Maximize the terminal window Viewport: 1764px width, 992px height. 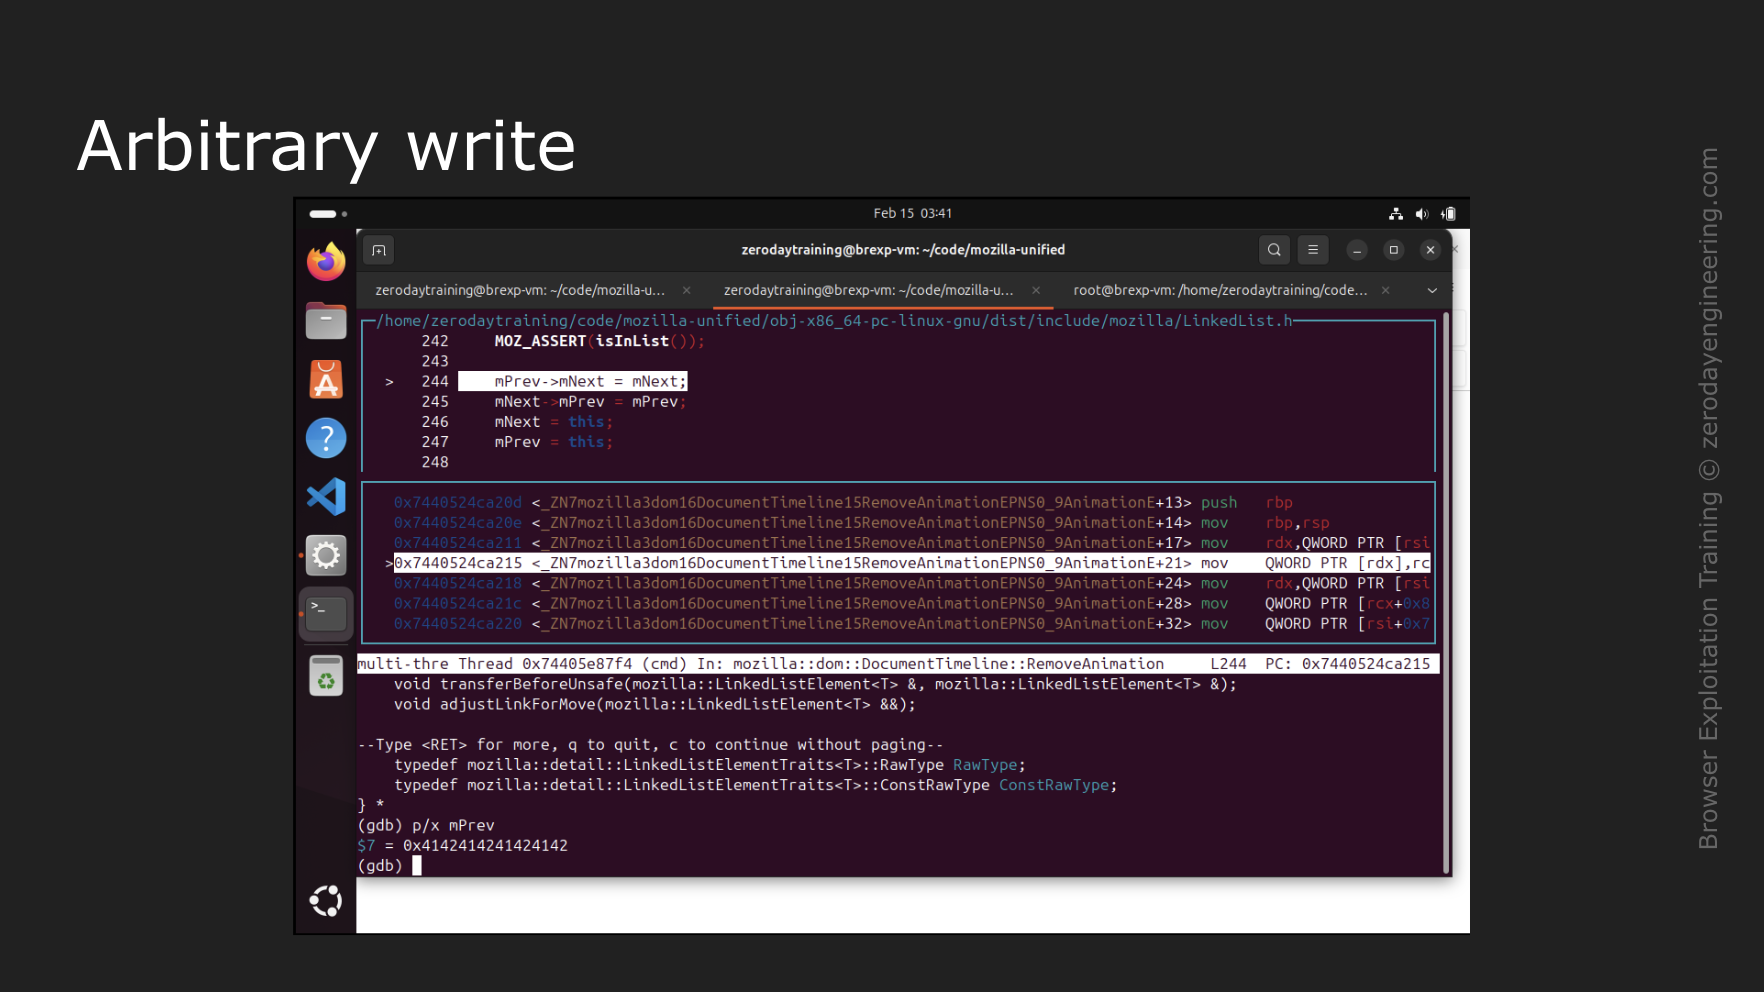pyautogui.click(x=1394, y=250)
